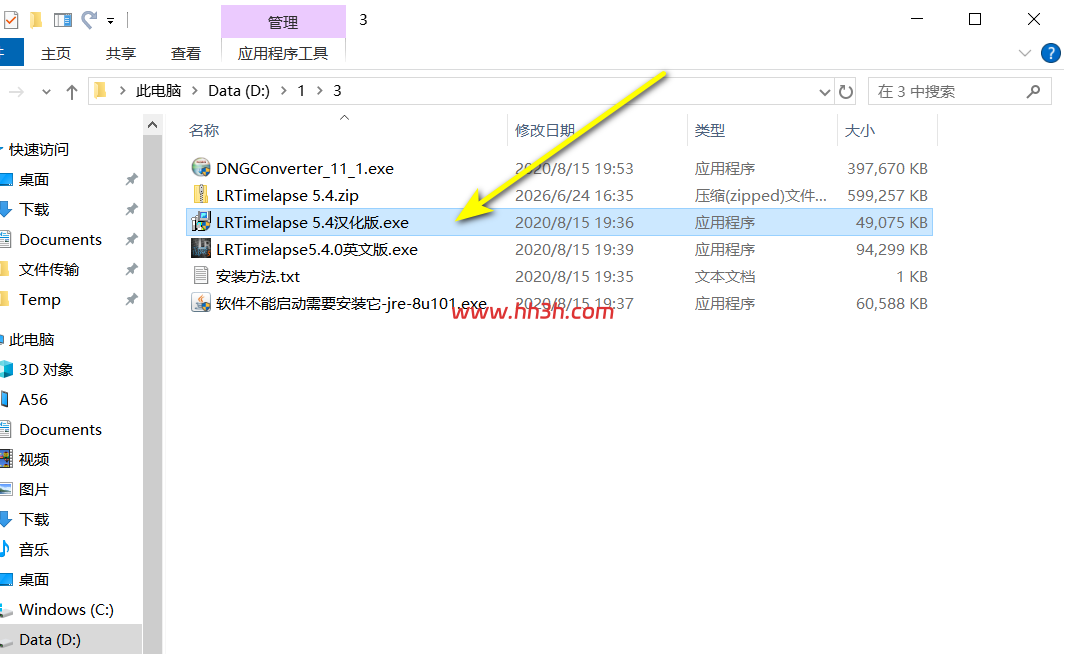The width and height of the screenshot is (1065, 654).
Task: Open pinned 文件传输 folder
Action: 49,270
